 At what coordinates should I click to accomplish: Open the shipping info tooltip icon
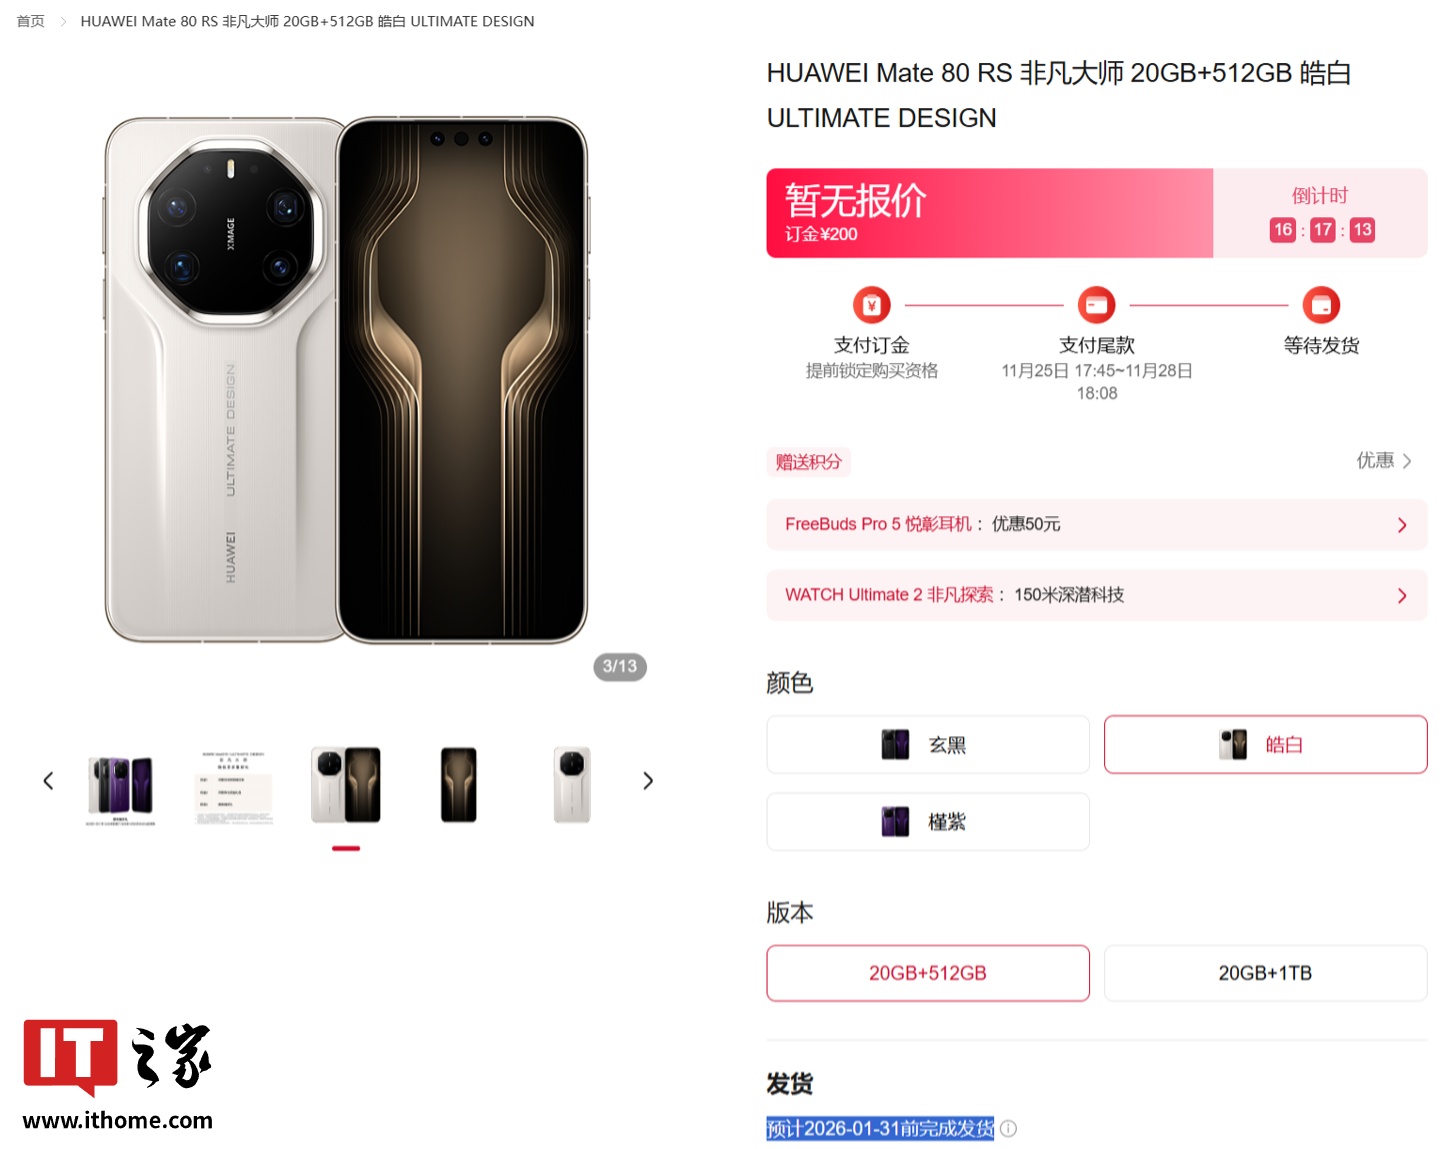tap(1009, 1128)
